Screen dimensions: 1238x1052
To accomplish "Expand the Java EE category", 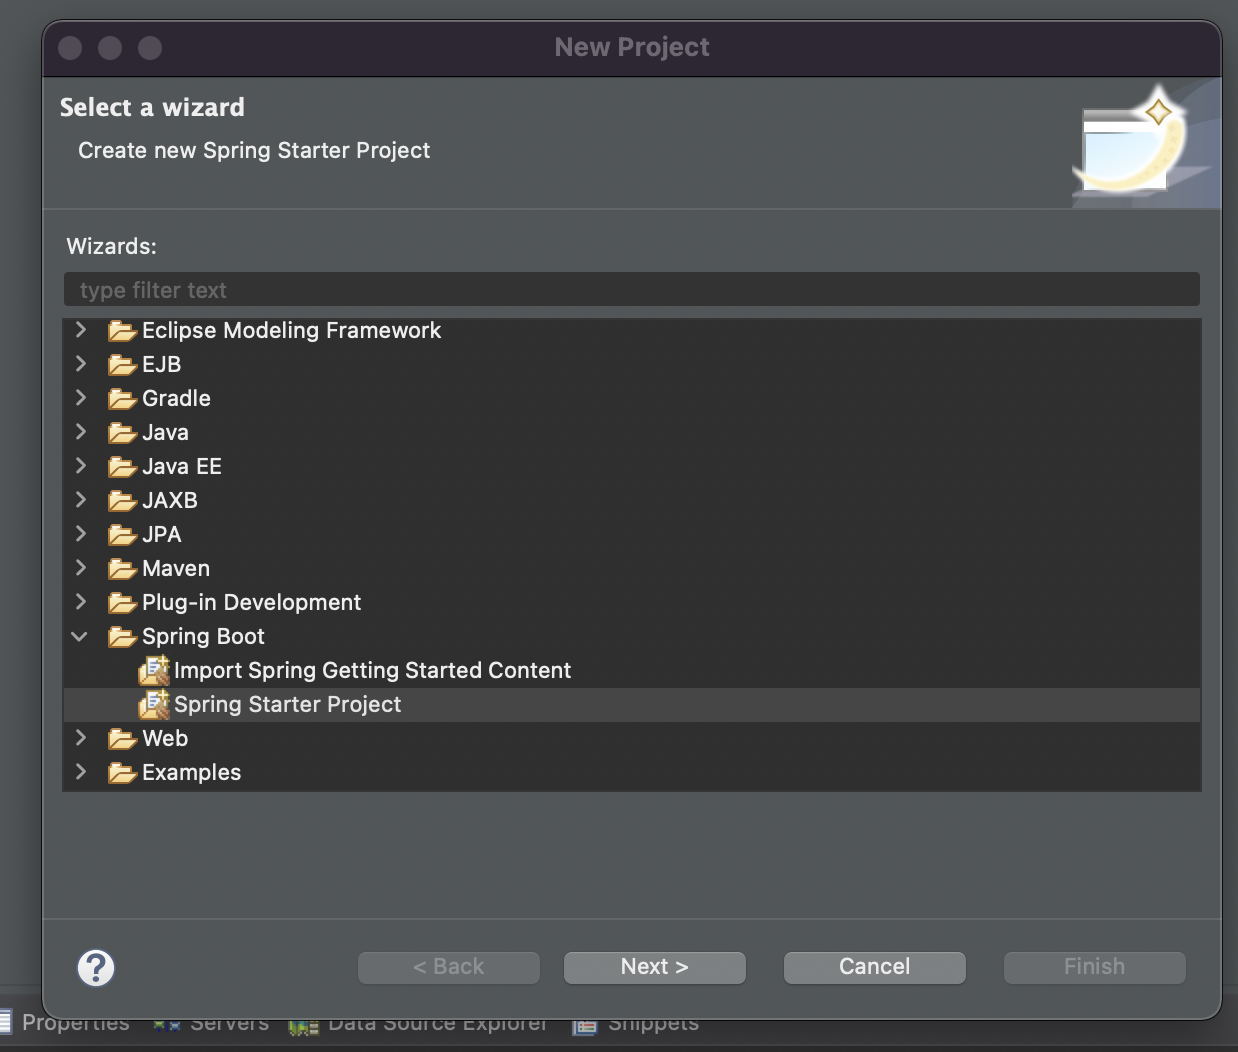I will pos(81,465).
